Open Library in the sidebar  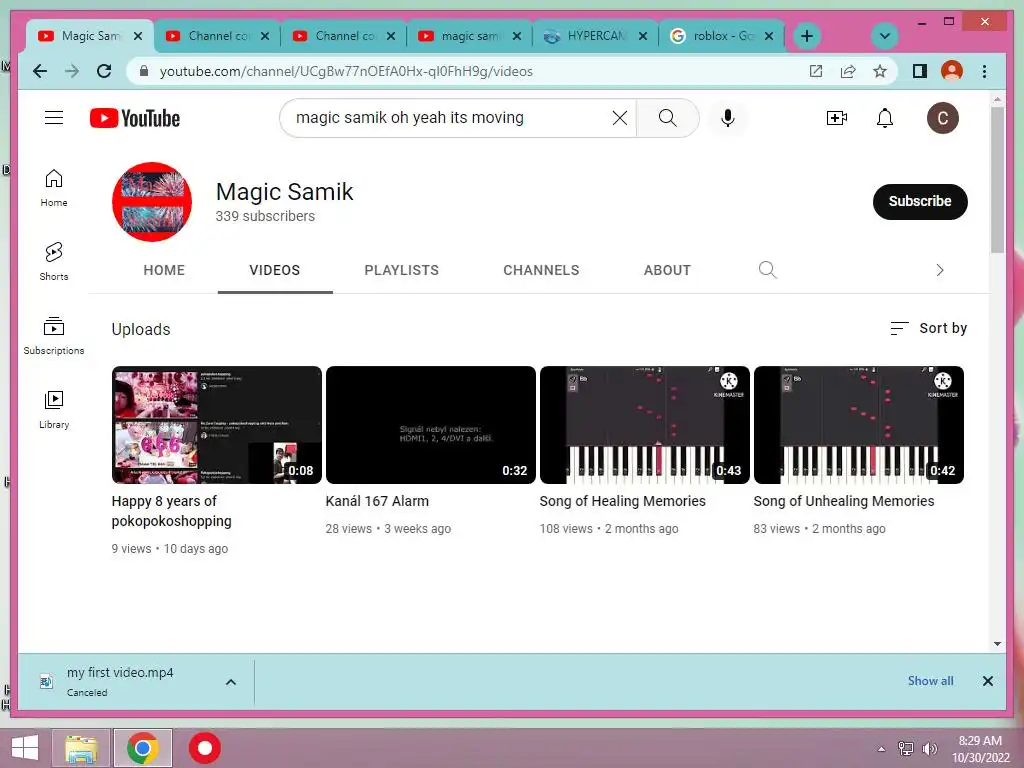pos(54,409)
